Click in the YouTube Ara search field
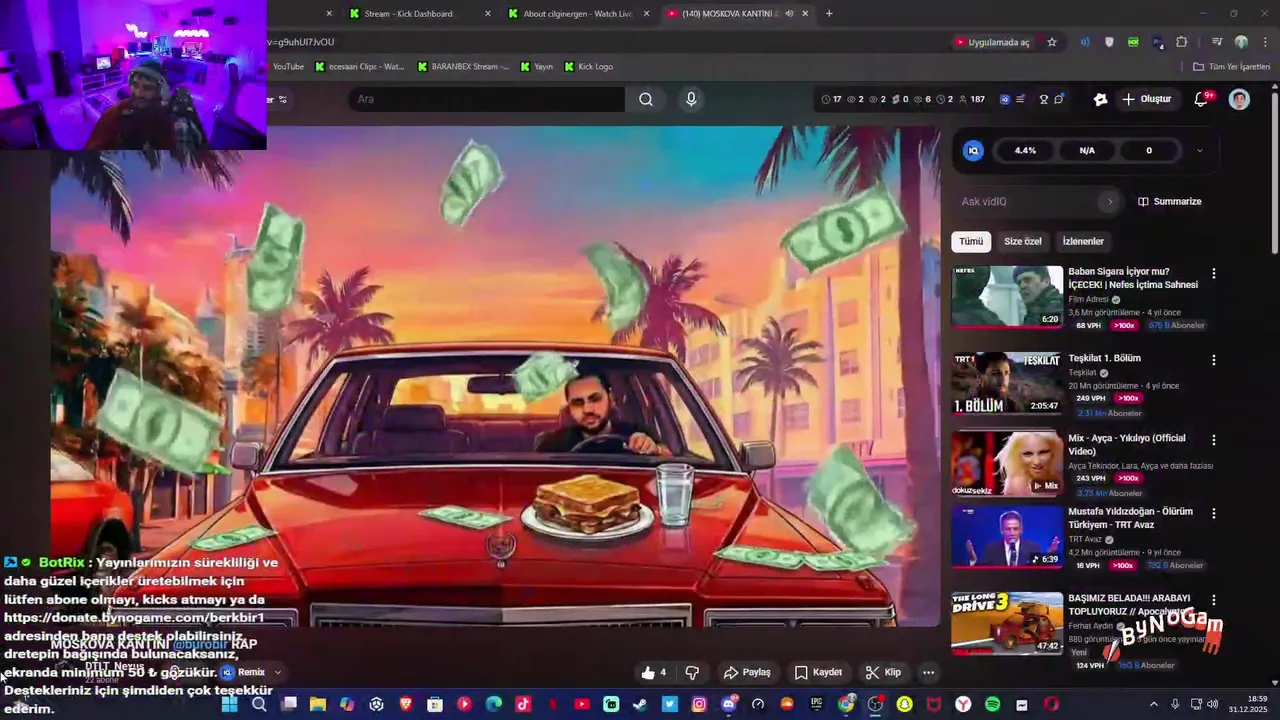The image size is (1280, 720). pyautogui.click(x=487, y=99)
